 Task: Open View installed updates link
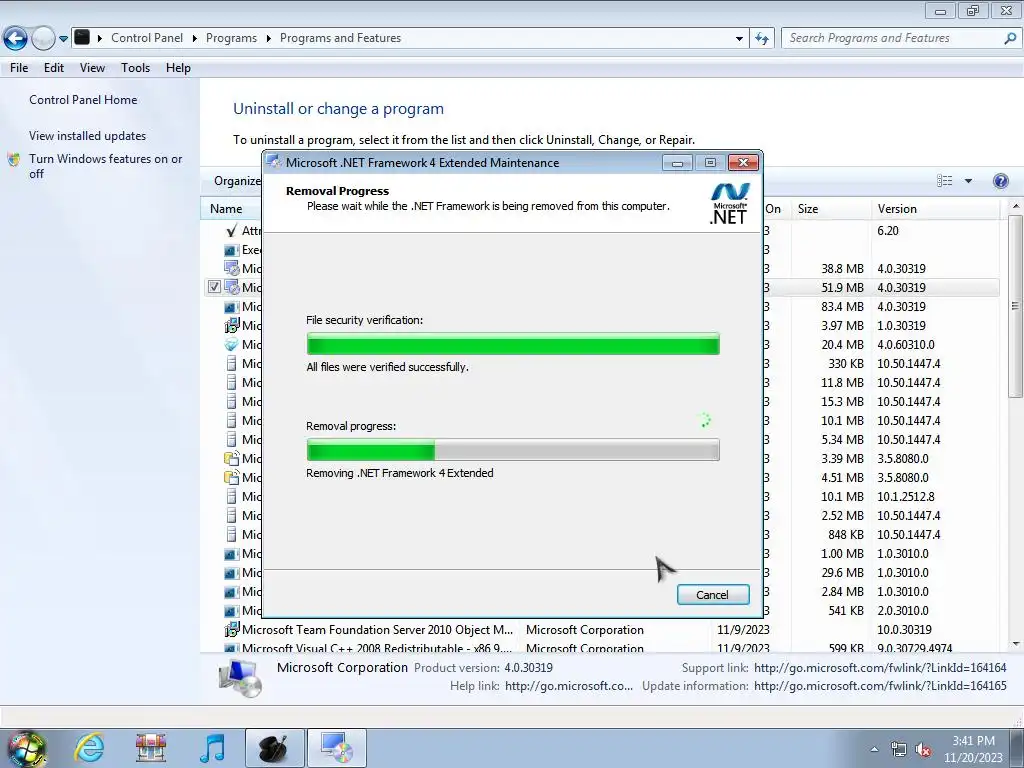pyautogui.click(x=88, y=136)
